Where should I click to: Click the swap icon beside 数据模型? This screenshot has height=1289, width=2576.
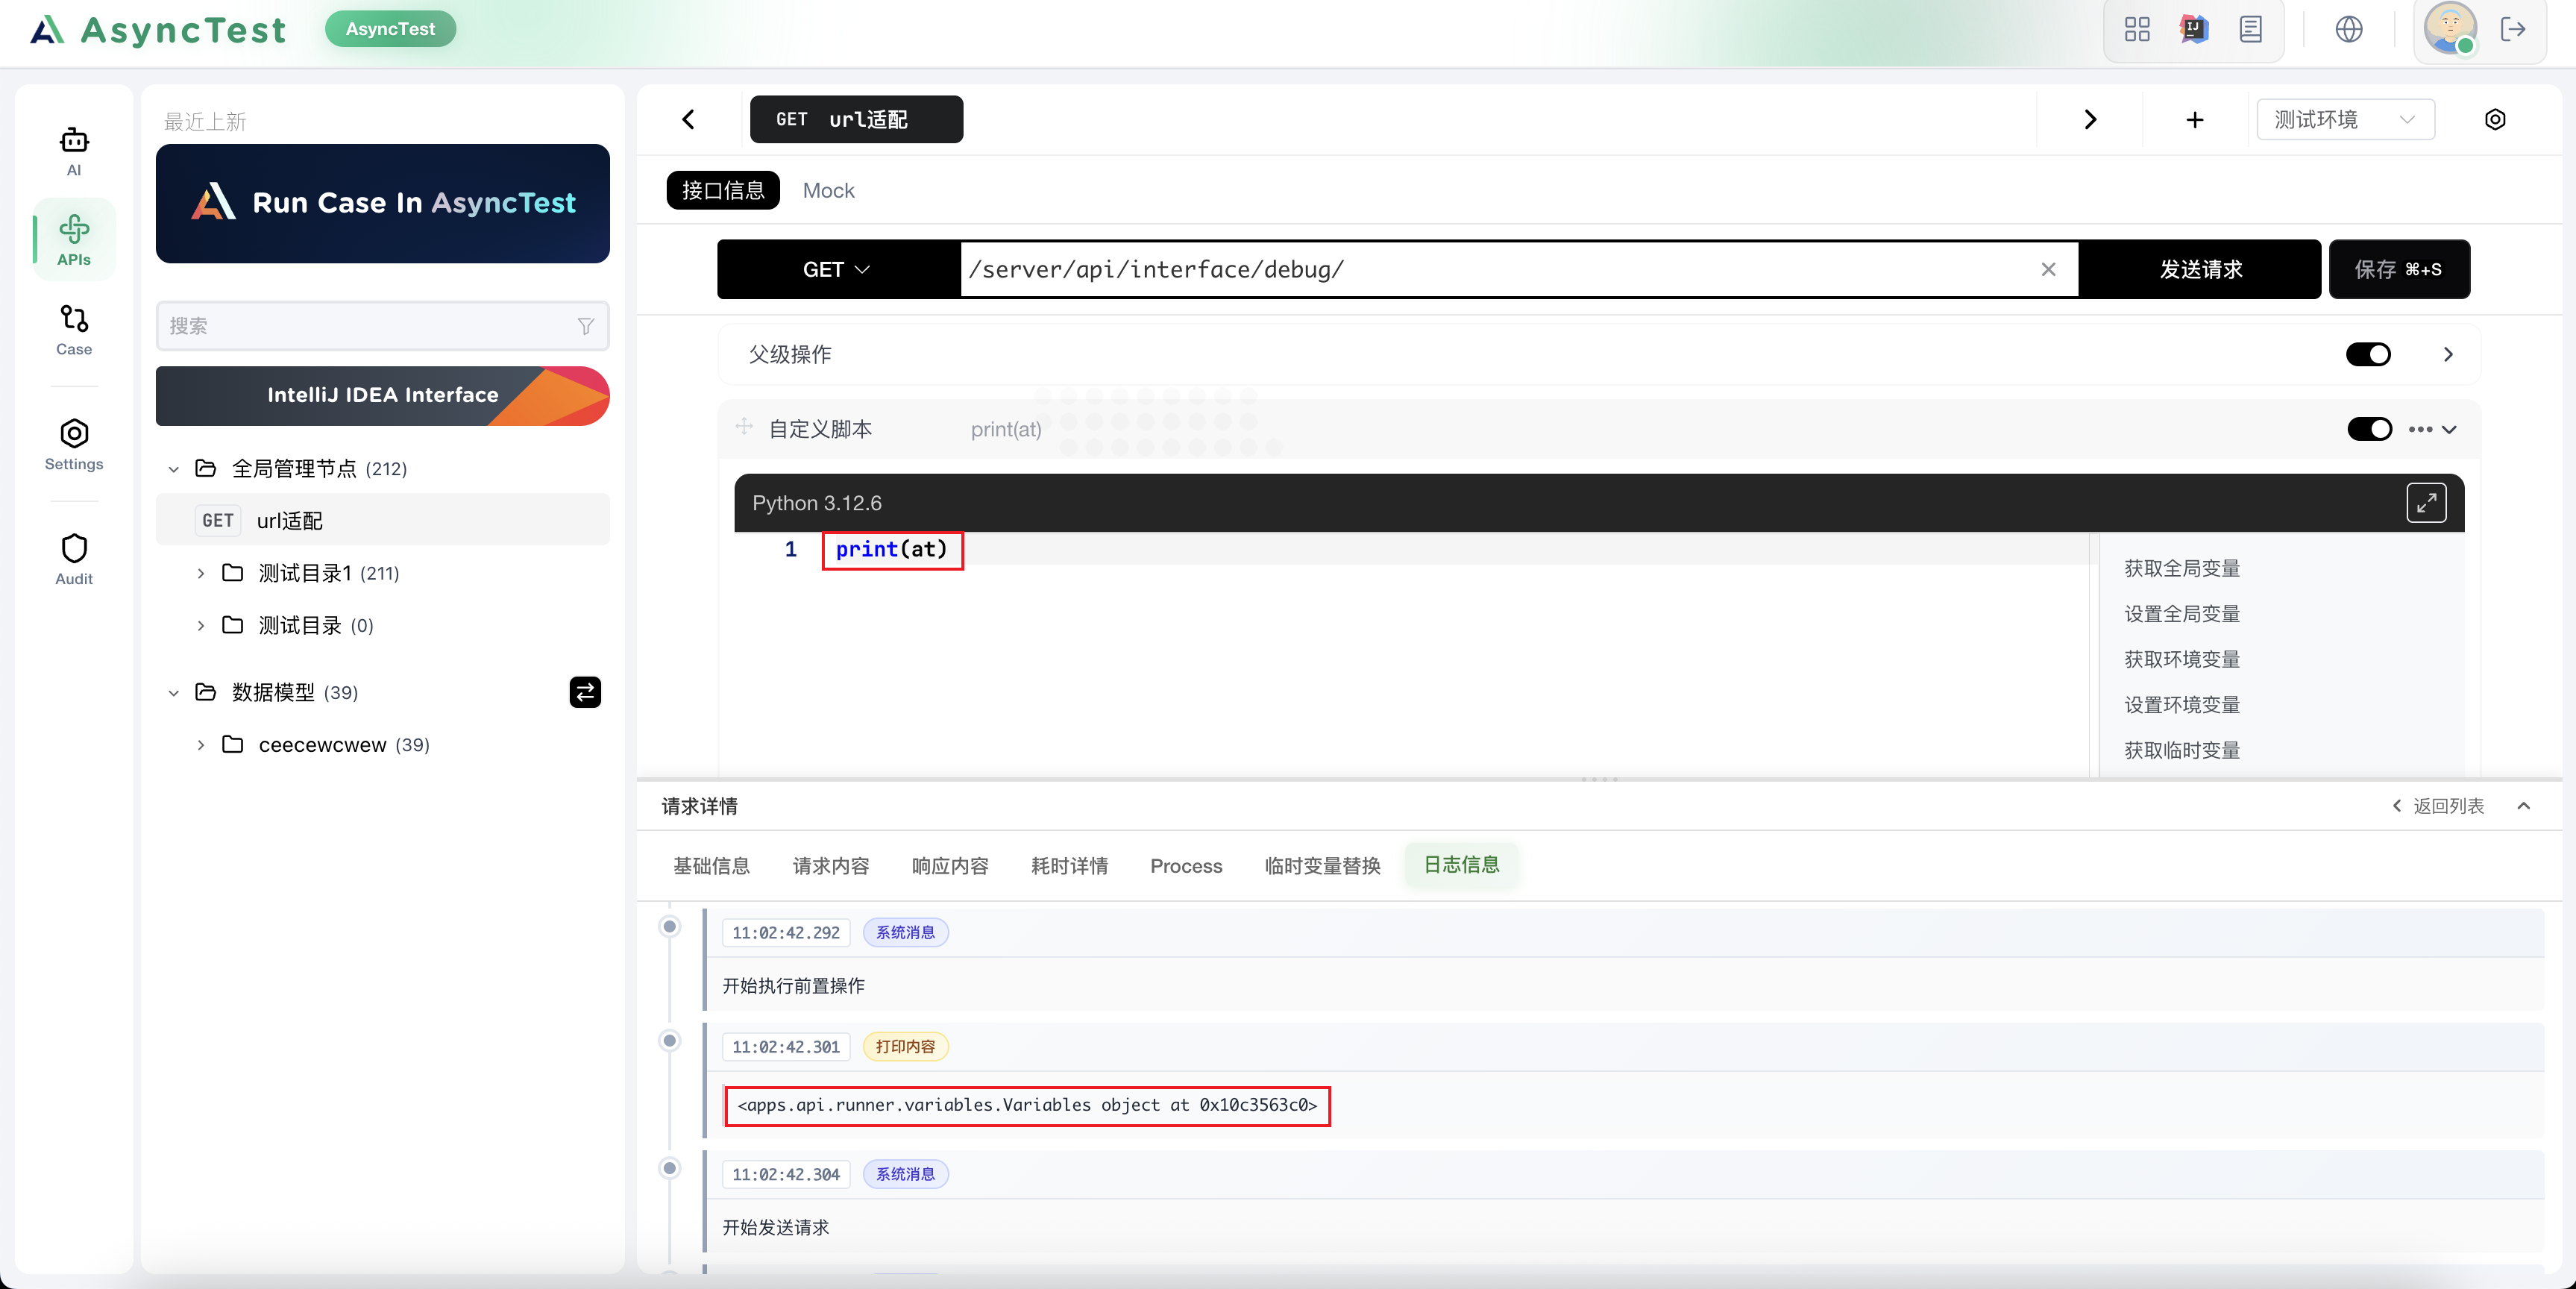(585, 692)
